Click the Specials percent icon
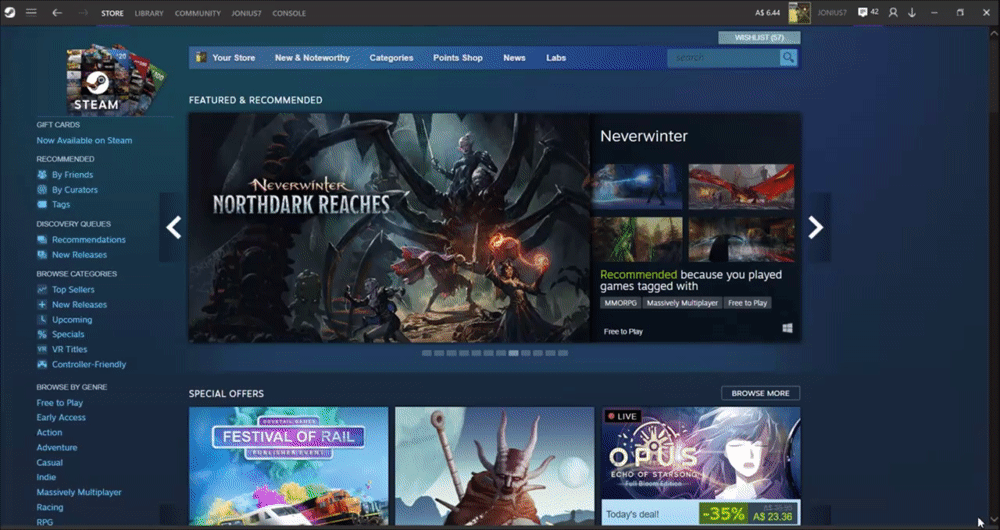Screen dimensions: 1000x530 point(42,334)
